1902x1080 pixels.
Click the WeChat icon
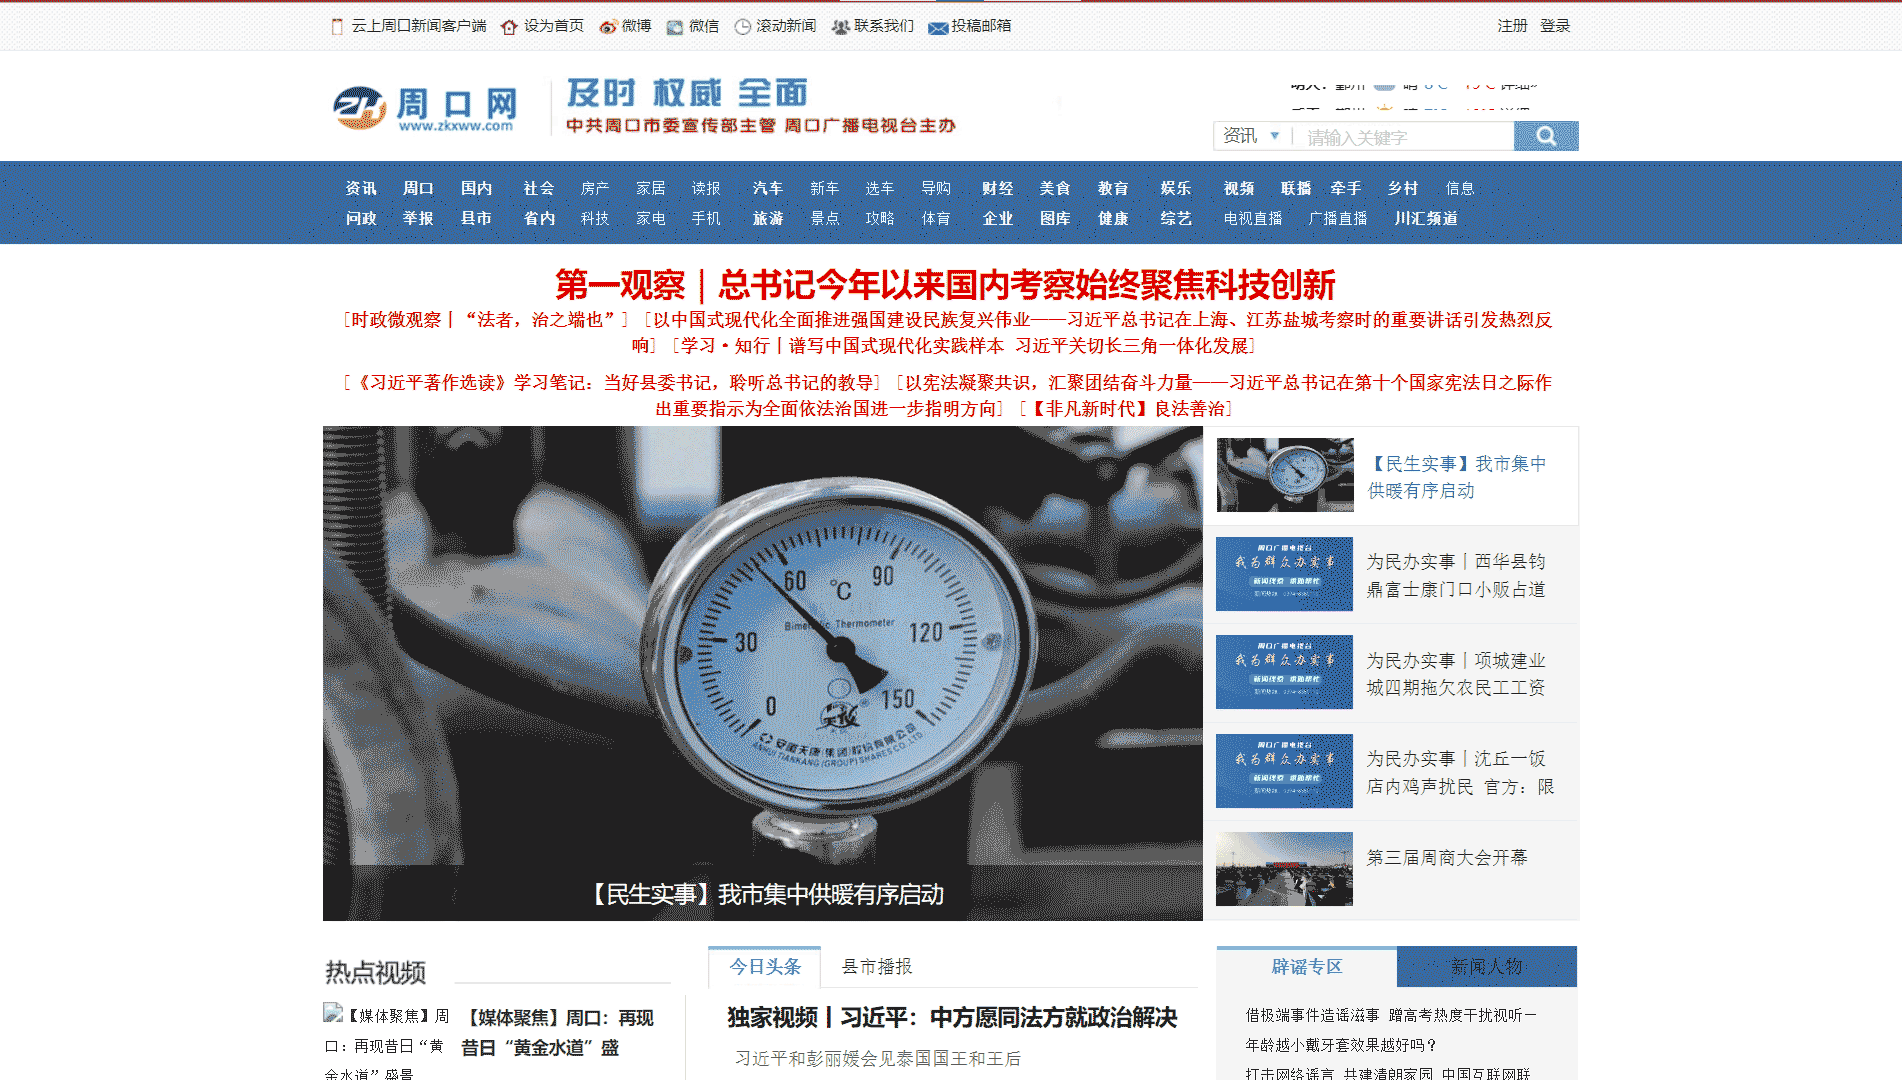click(675, 27)
